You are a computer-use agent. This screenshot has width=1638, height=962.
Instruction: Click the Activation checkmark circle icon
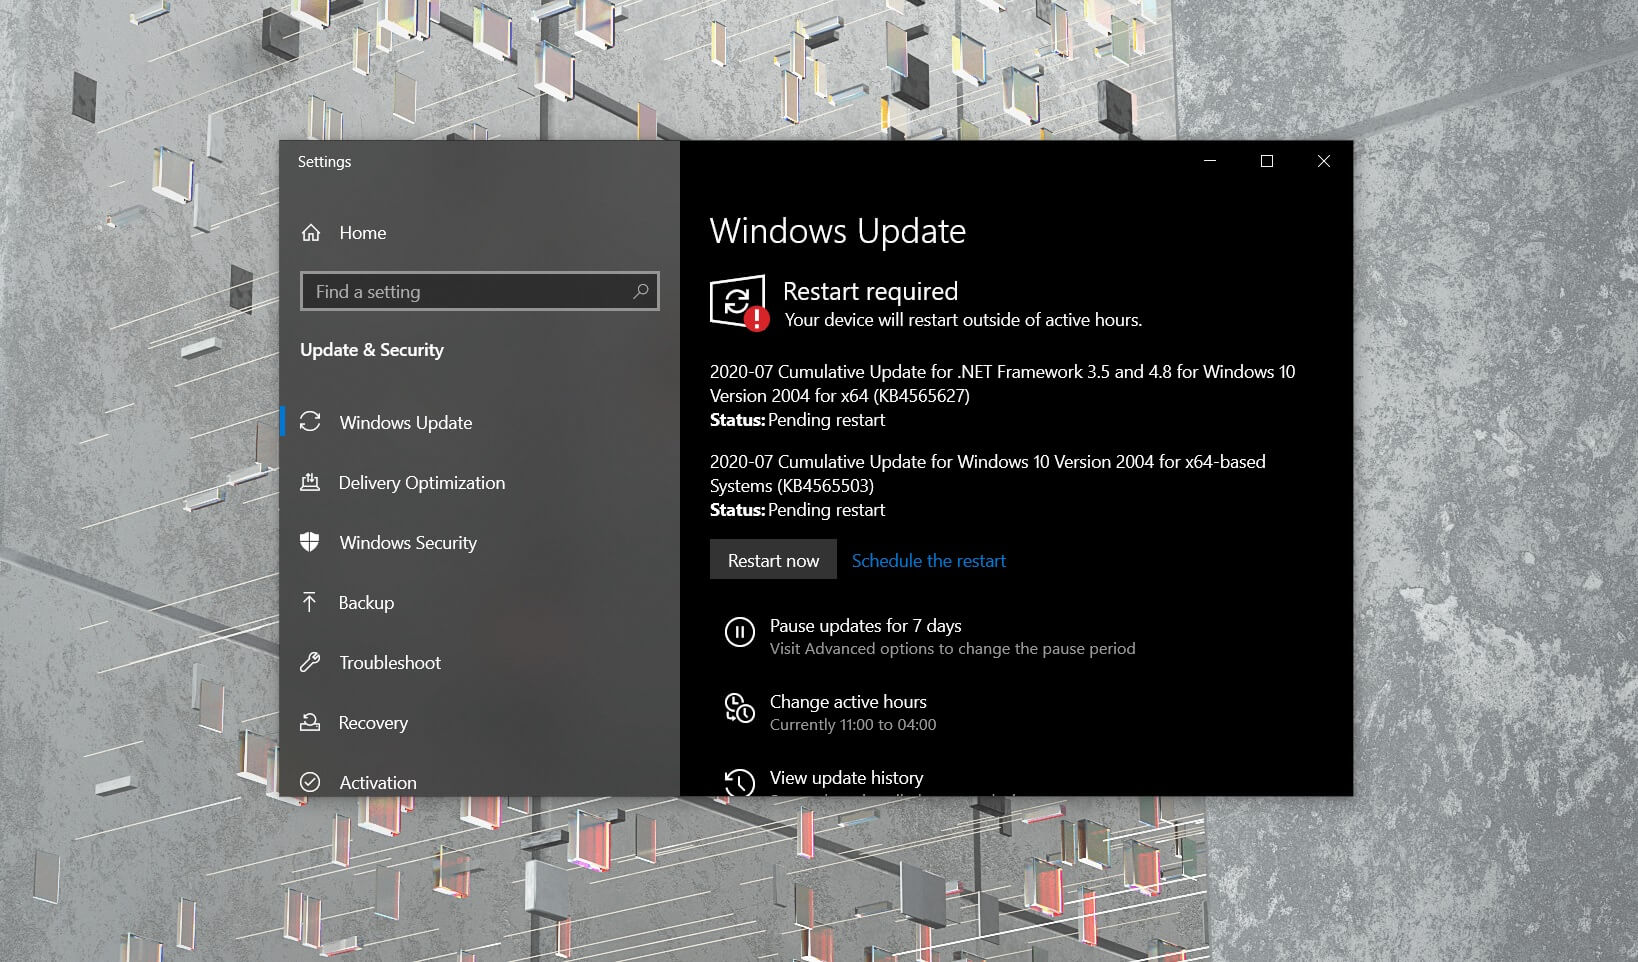310,782
